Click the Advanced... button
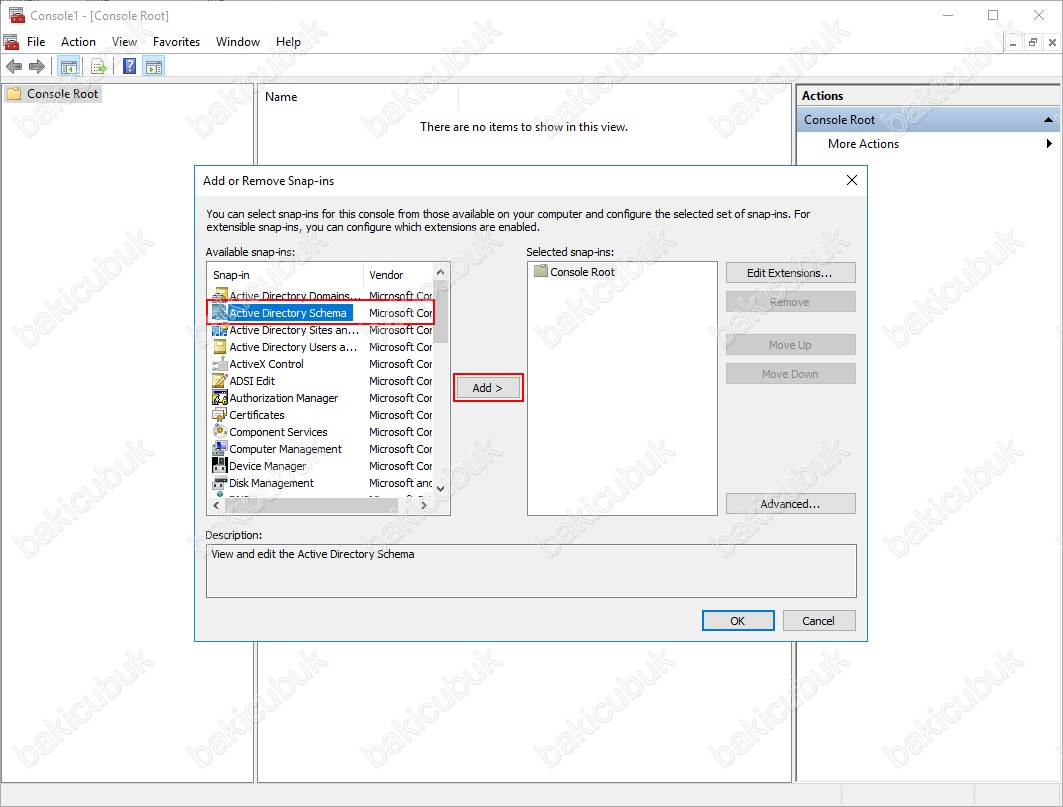 [x=790, y=504]
